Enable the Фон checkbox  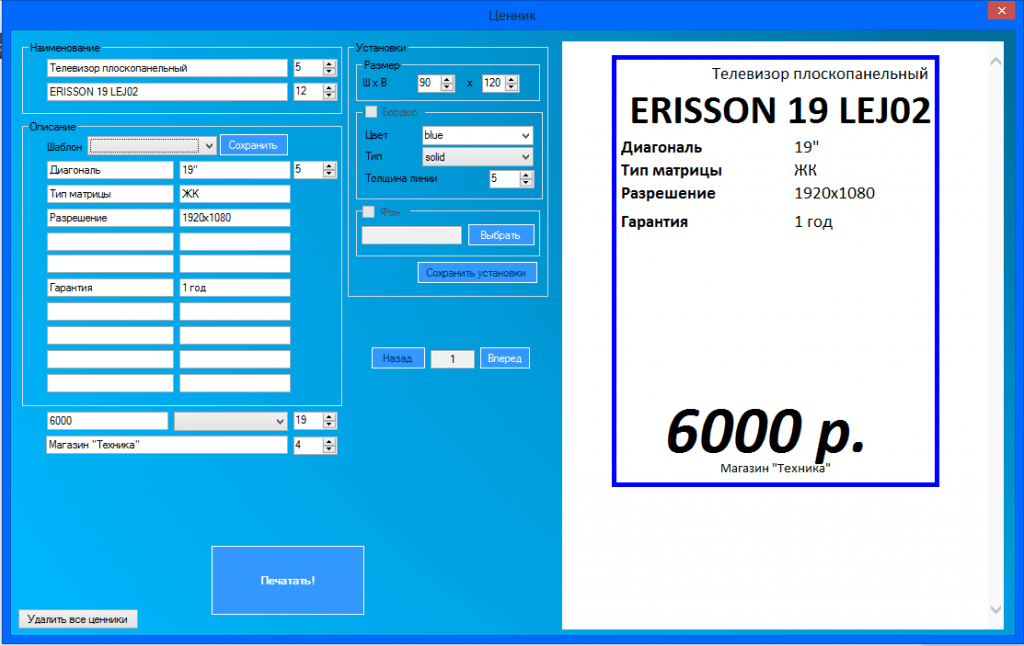click(368, 212)
